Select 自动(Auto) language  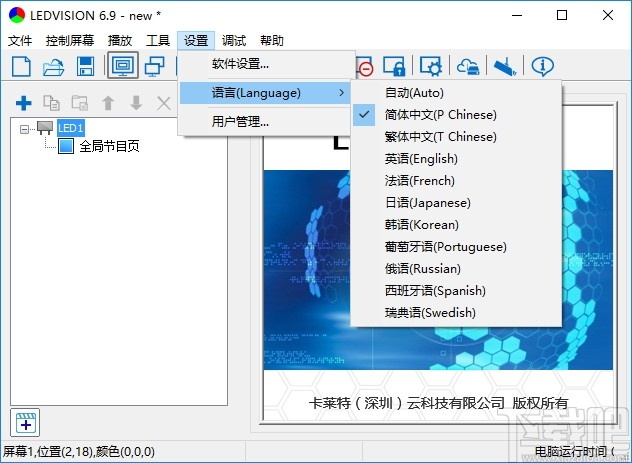456,93
